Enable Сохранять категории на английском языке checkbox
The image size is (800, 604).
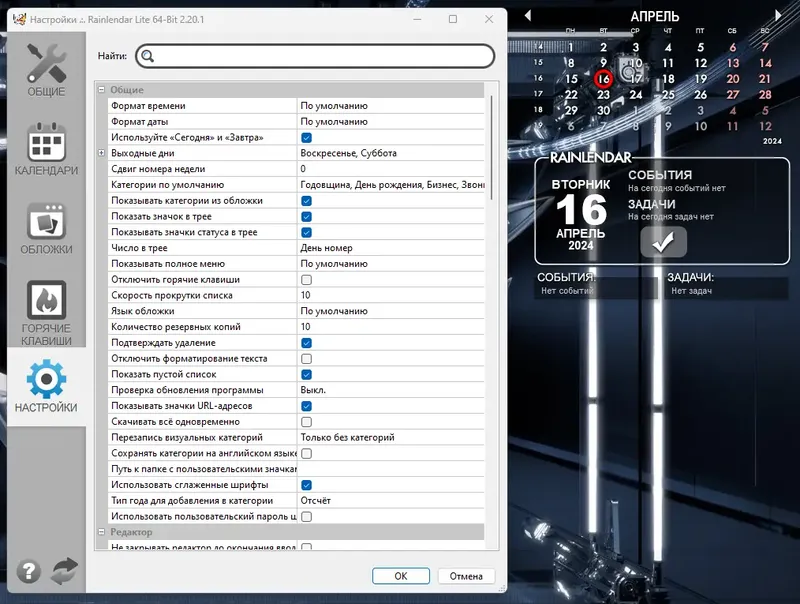click(x=307, y=454)
